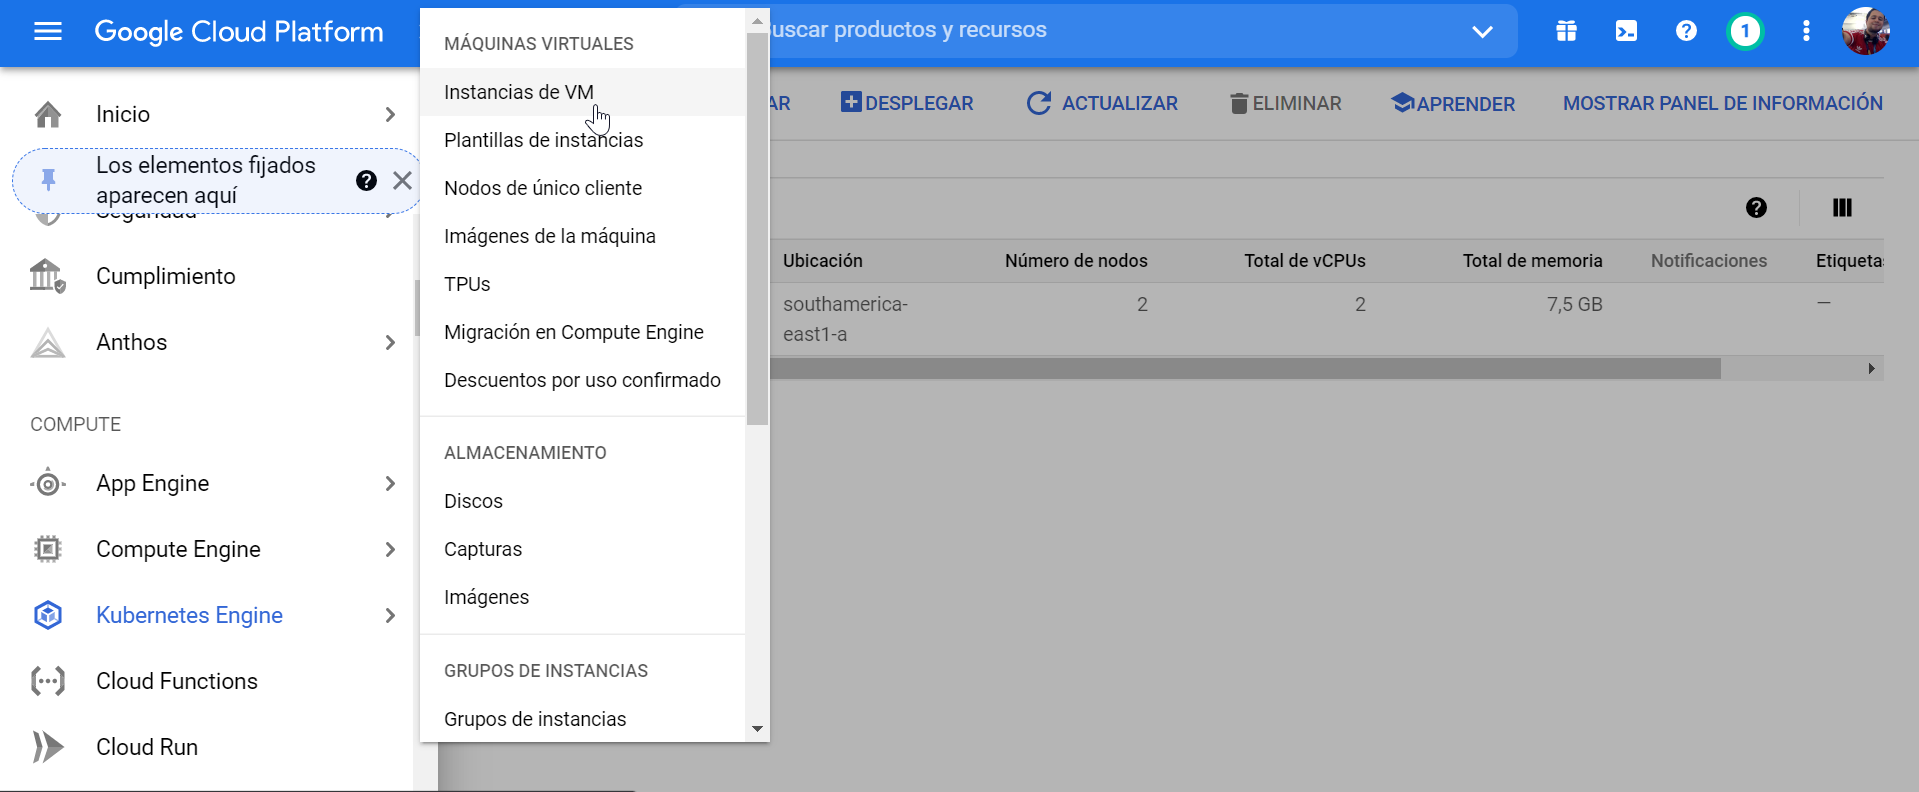Click the APRENDER button
Screen dimensions: 1919x792
(1453, 103)
